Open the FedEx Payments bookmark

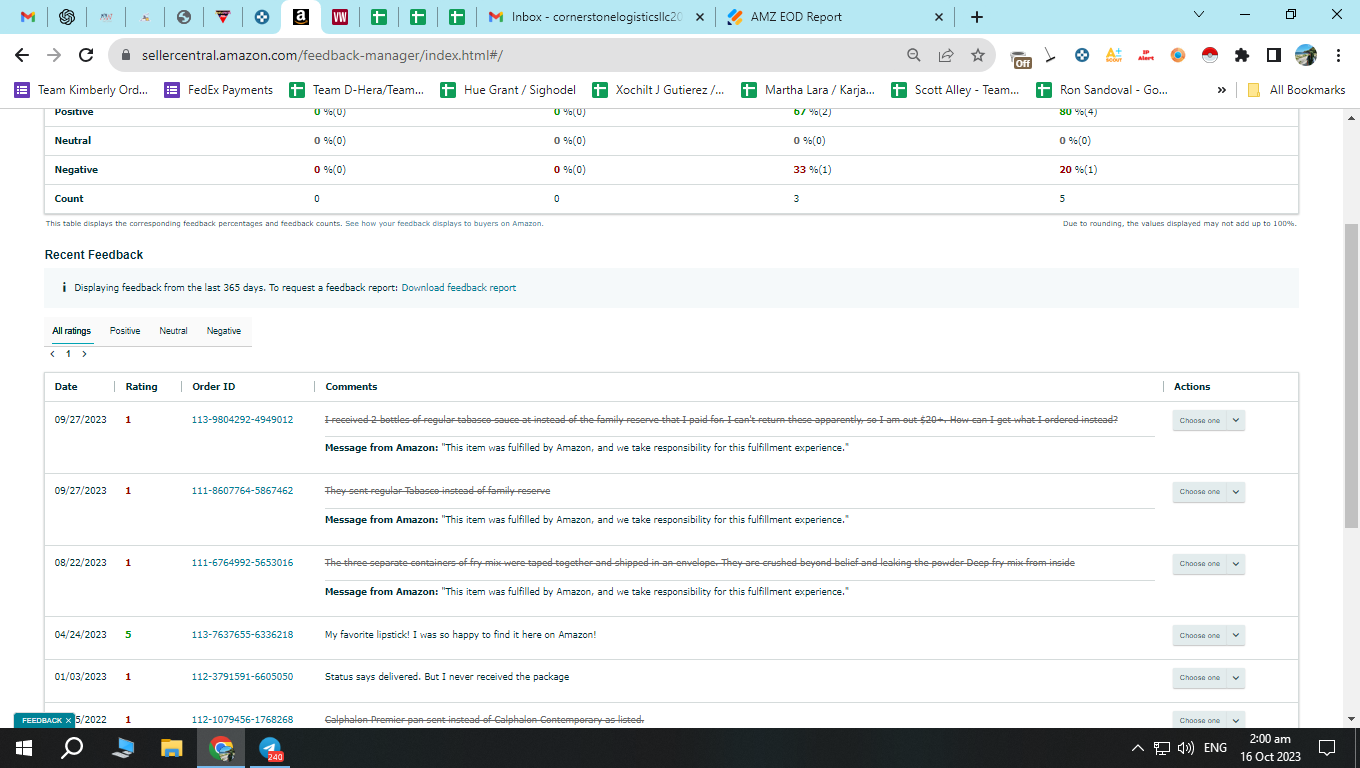(219, 90)
